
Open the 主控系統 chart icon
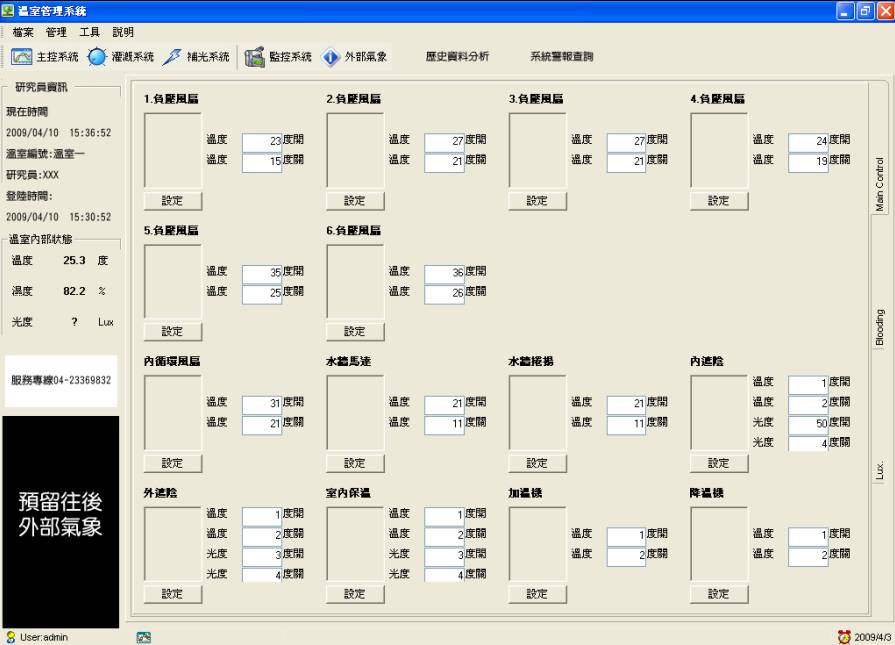21,57
